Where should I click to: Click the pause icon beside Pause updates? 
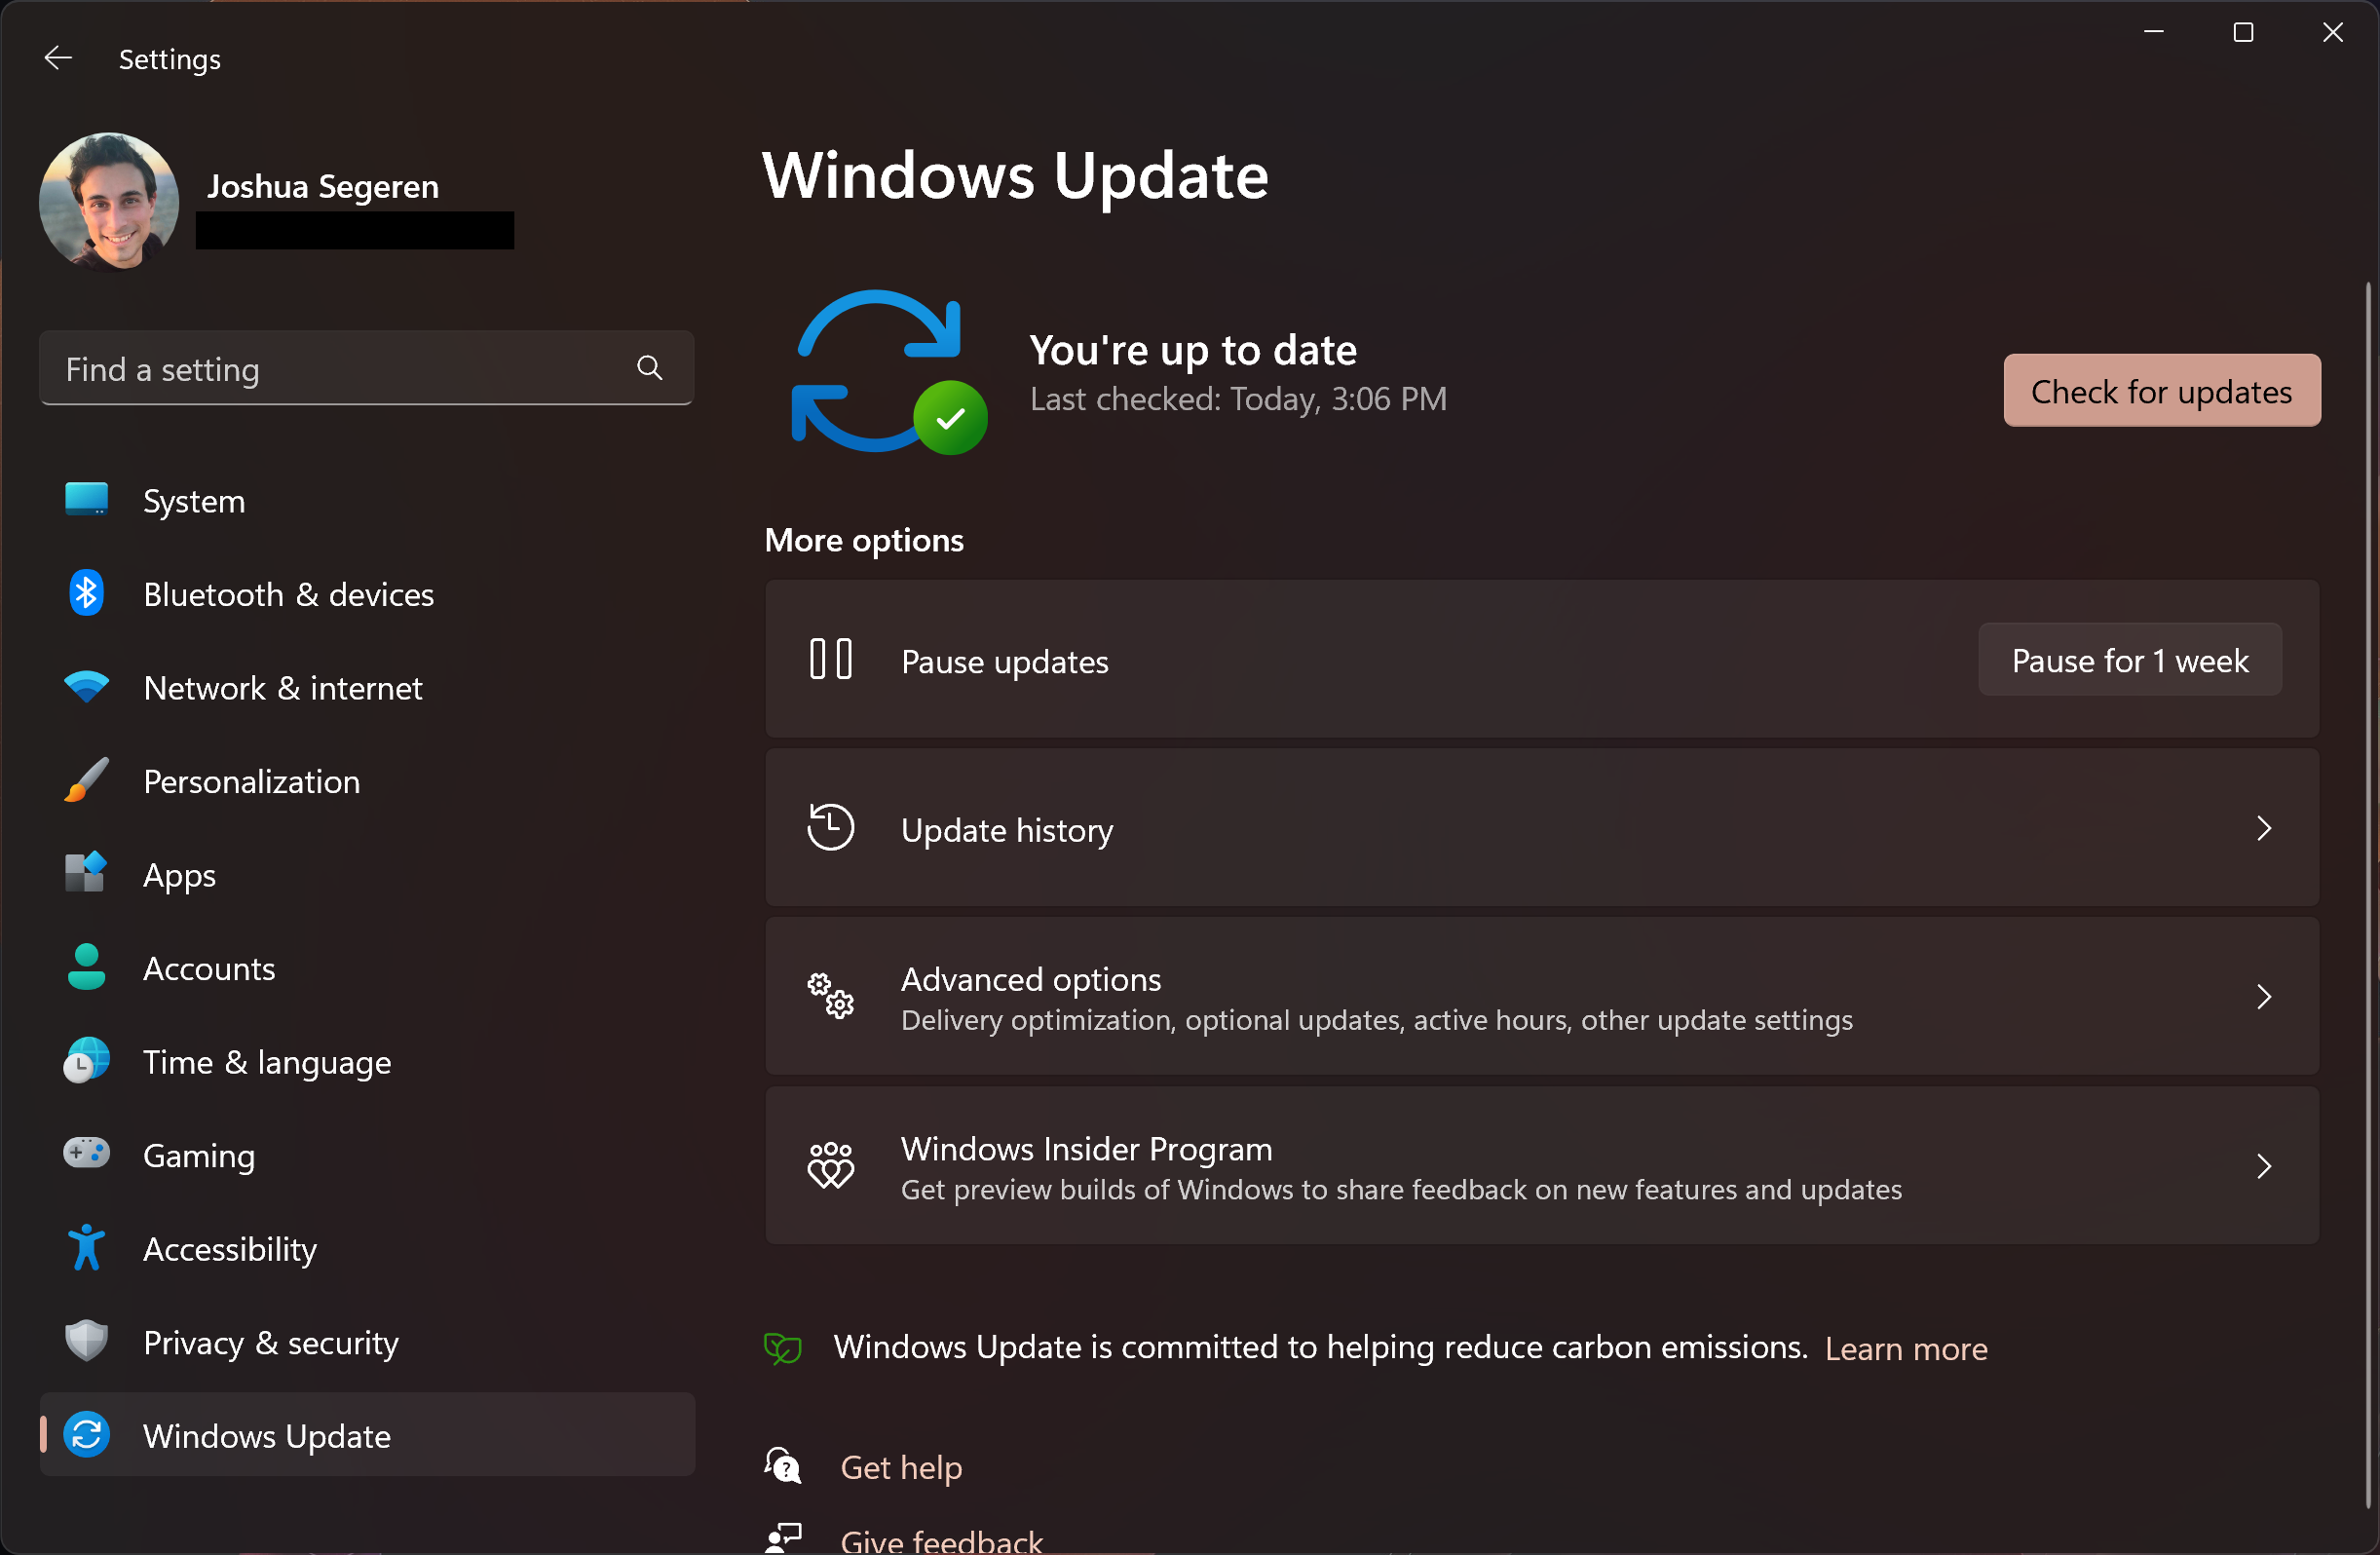pyautogui.click(x=830, y=660)
